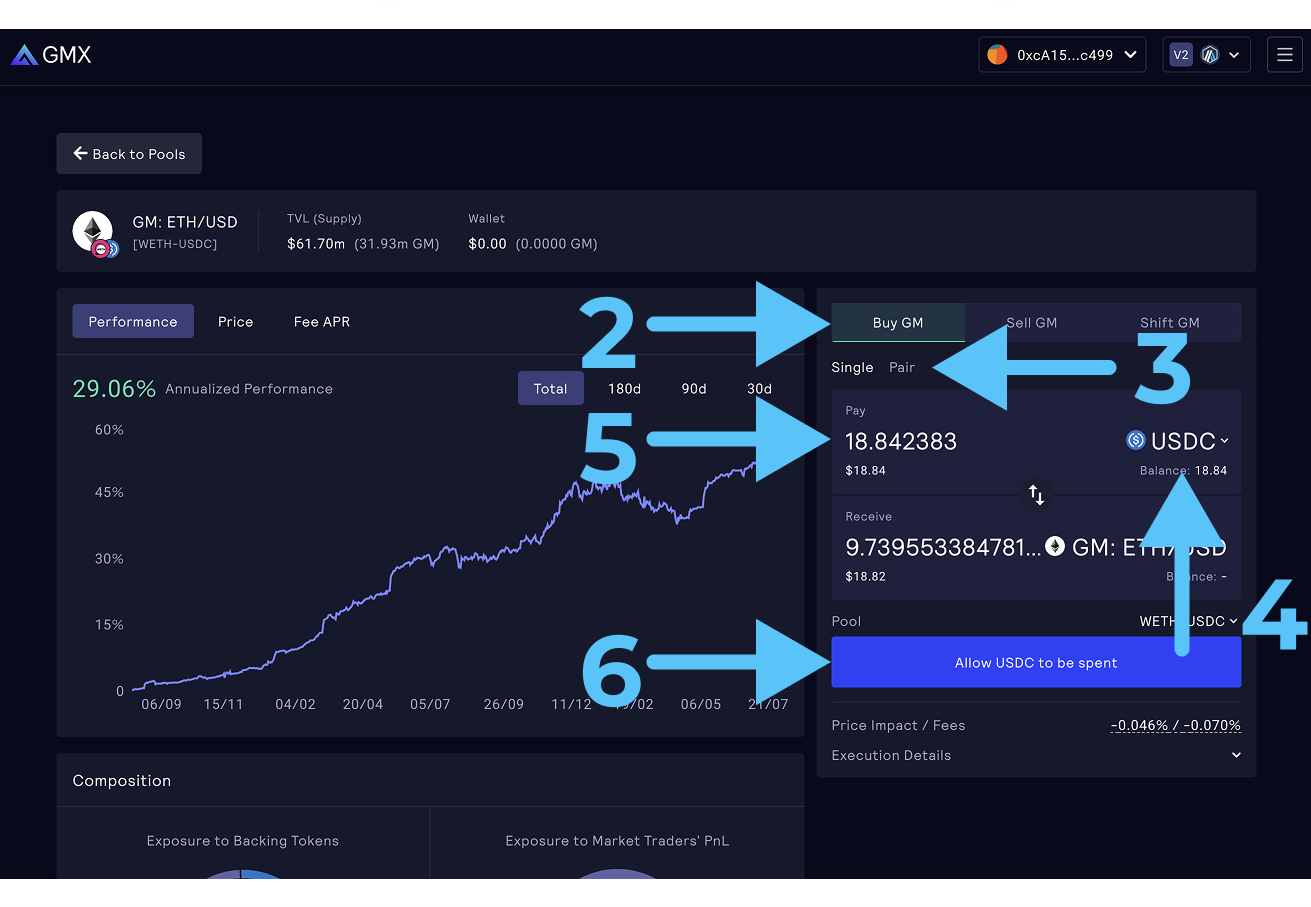Click the GM token icon in Receive

(1055, 546)
